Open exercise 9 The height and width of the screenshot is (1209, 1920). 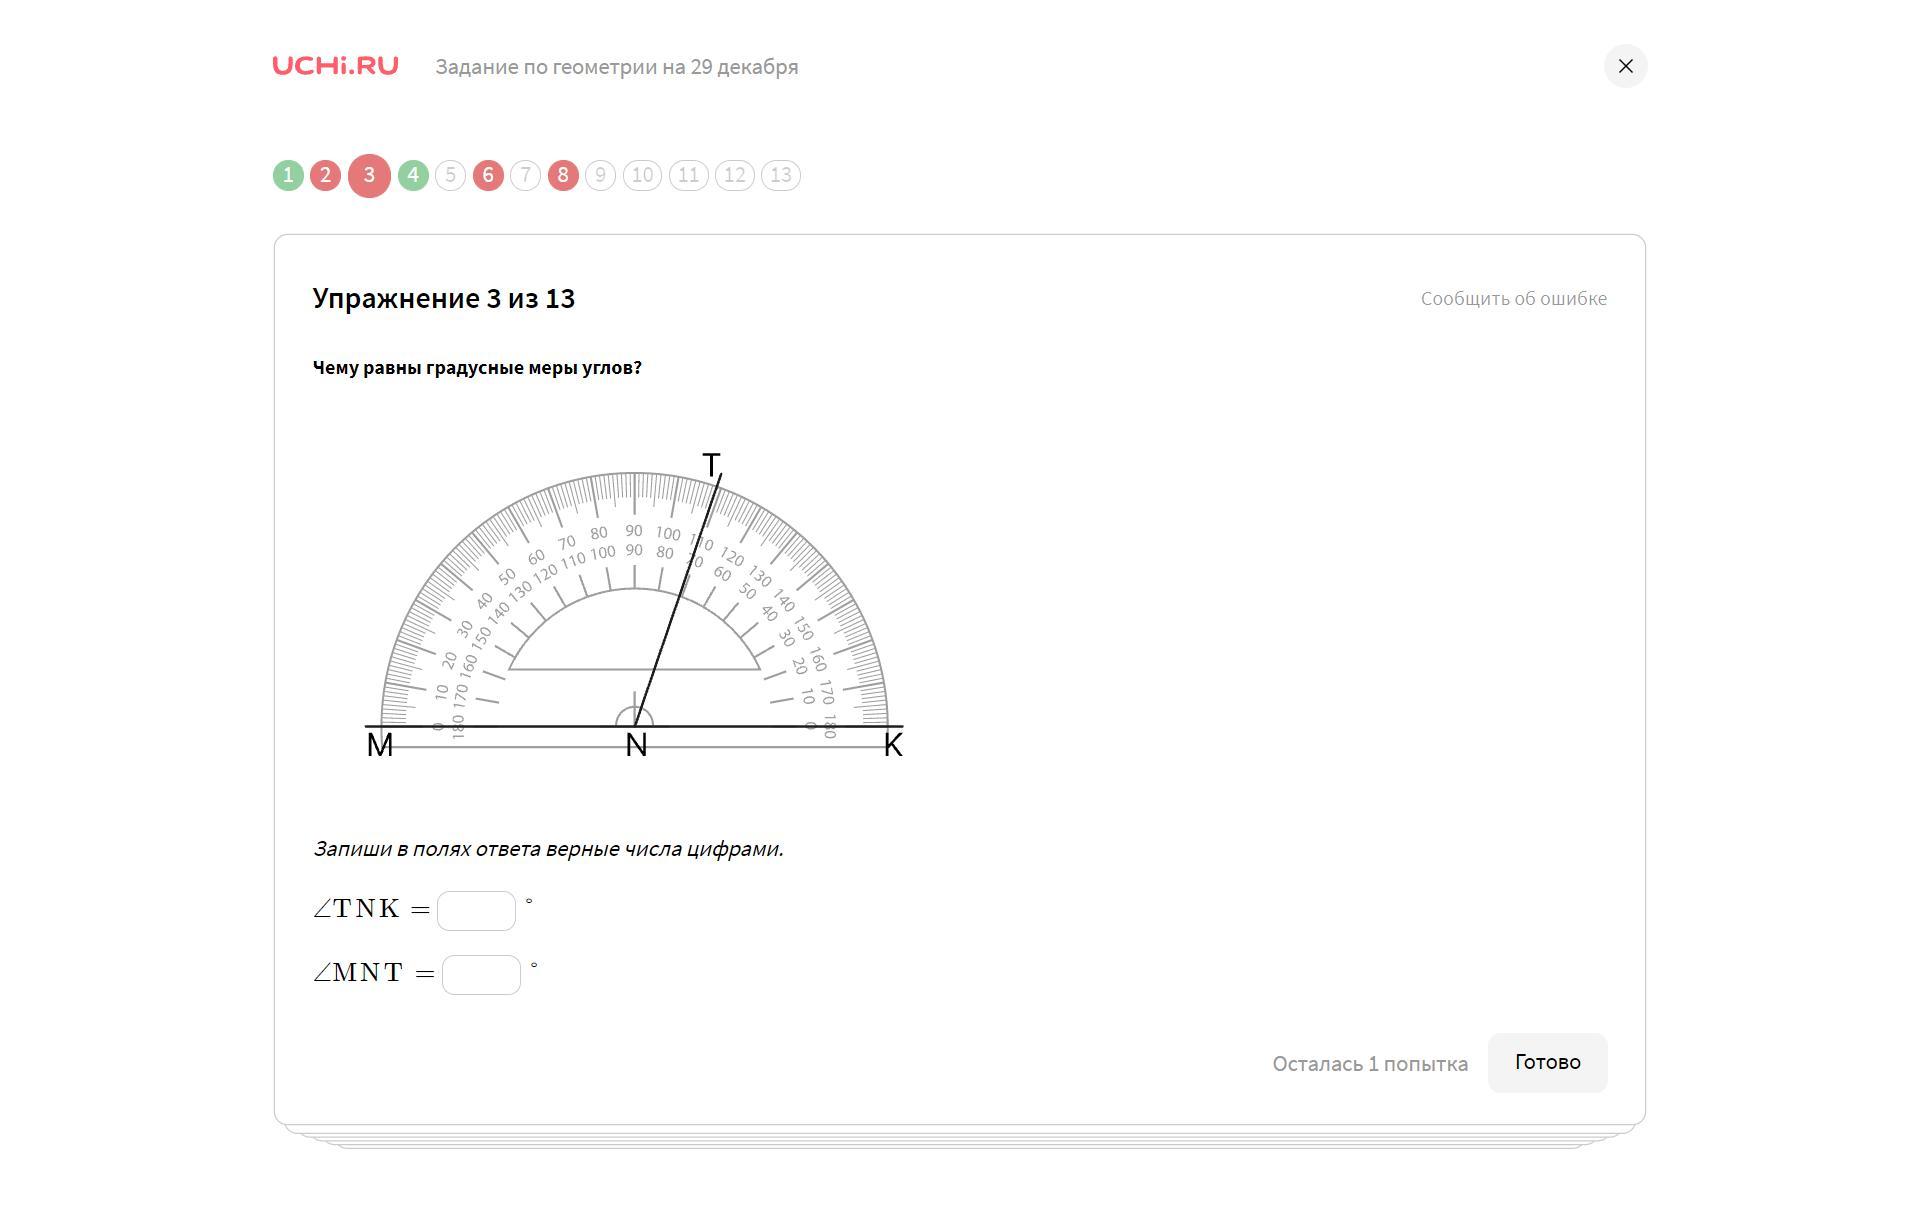[x=600, y=176]
